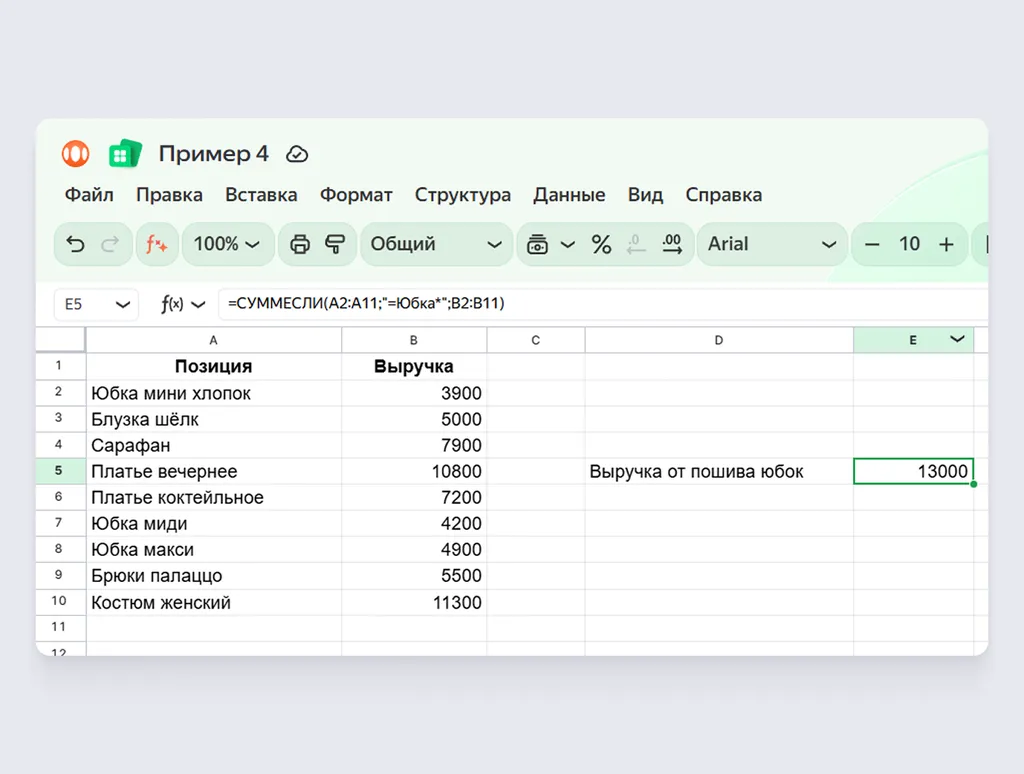Select the Выручка header cell

[414, 366]
